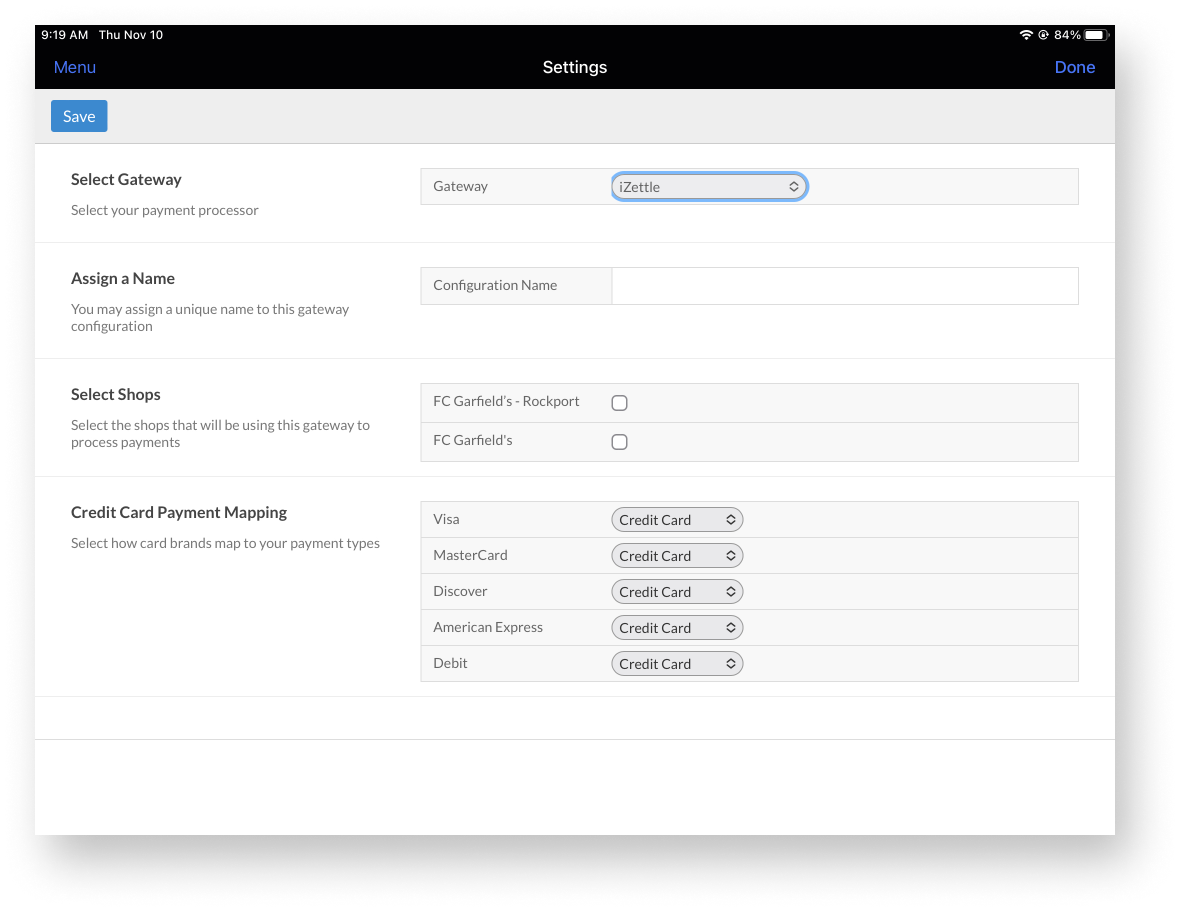Open the Debit payment type dropdown
This screenshot has height=910, width=1180.
pos(677,664)
